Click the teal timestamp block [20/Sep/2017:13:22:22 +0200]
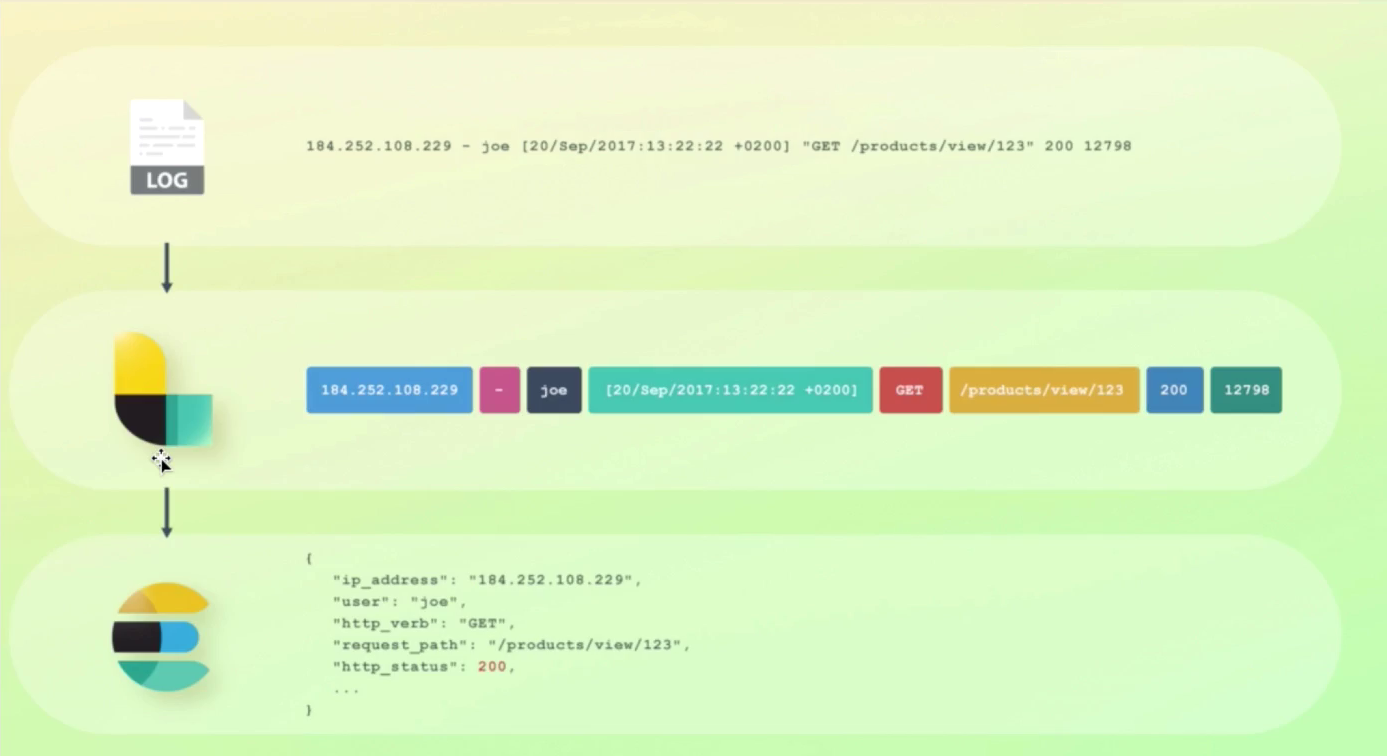Viewport: 1387px width, 756px height. click(x=731, y=390)
